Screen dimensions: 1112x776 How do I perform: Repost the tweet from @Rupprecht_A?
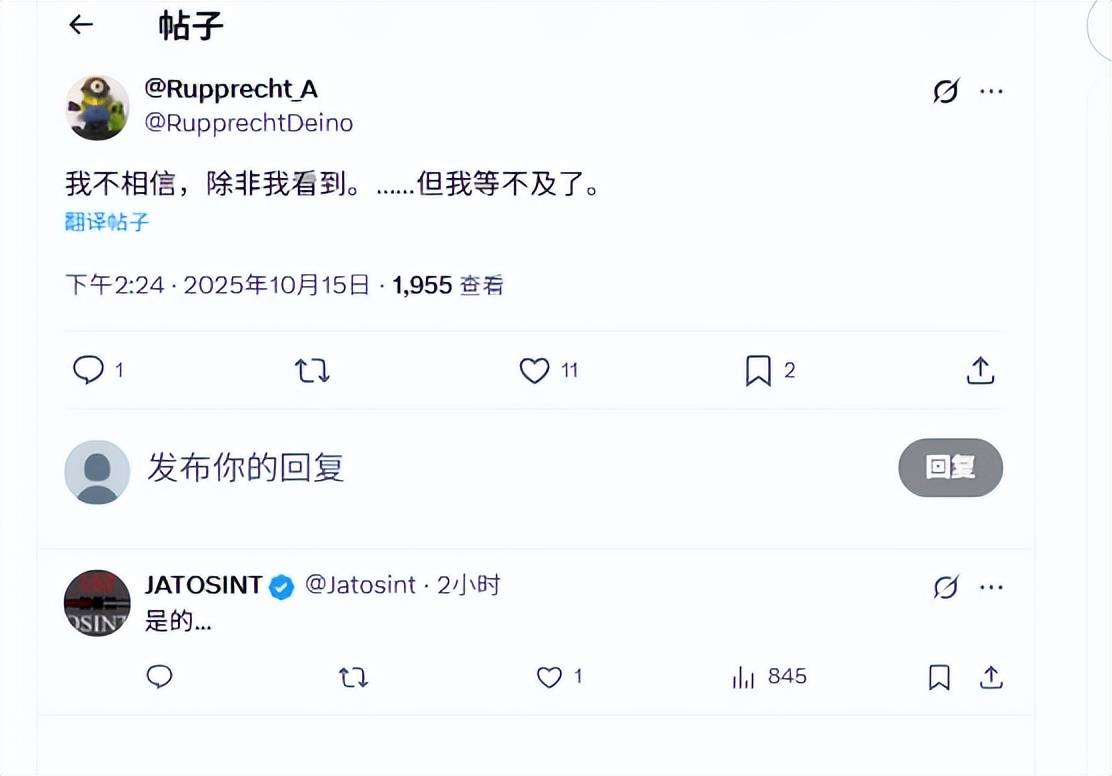pyautogui.click(x=311, y=370)
